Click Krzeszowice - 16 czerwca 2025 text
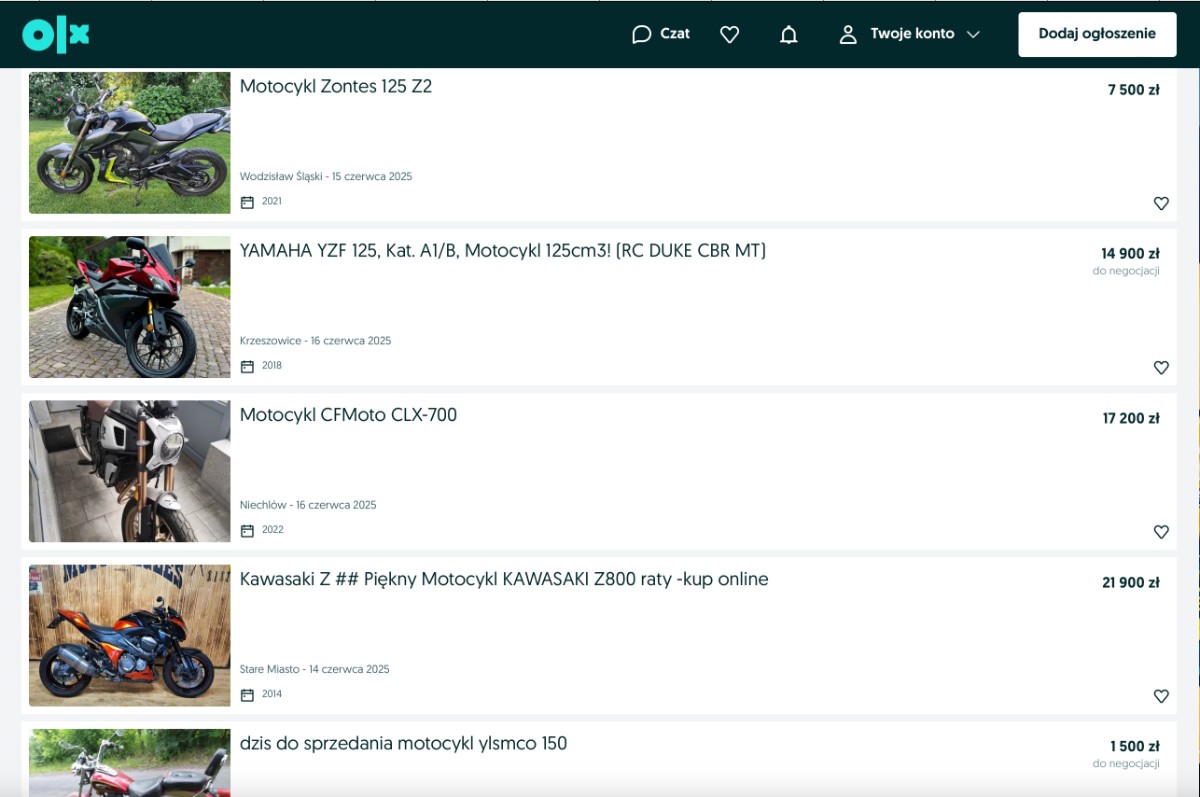 point(316,340)
